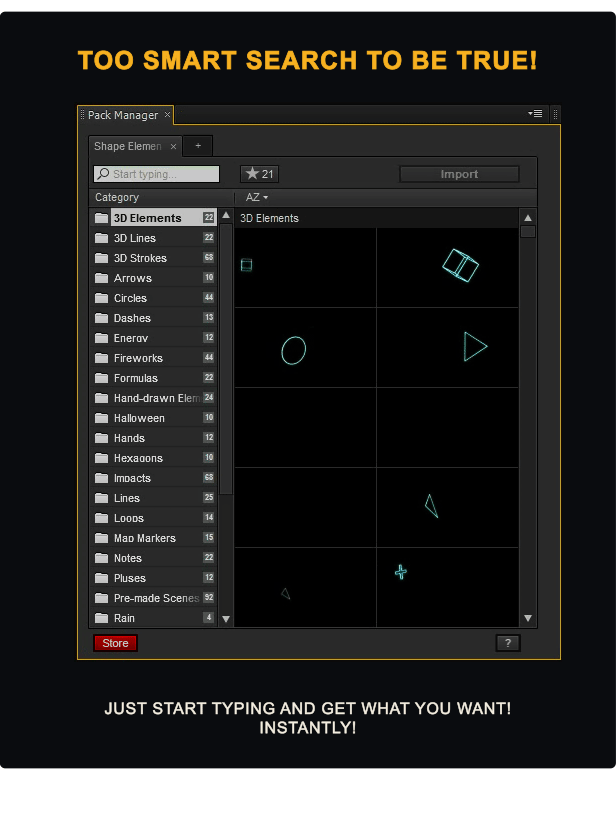Select the Impacts category
The width and height of the screenshot is (616, 818).
pyautogui.click(x=155, y=478)
